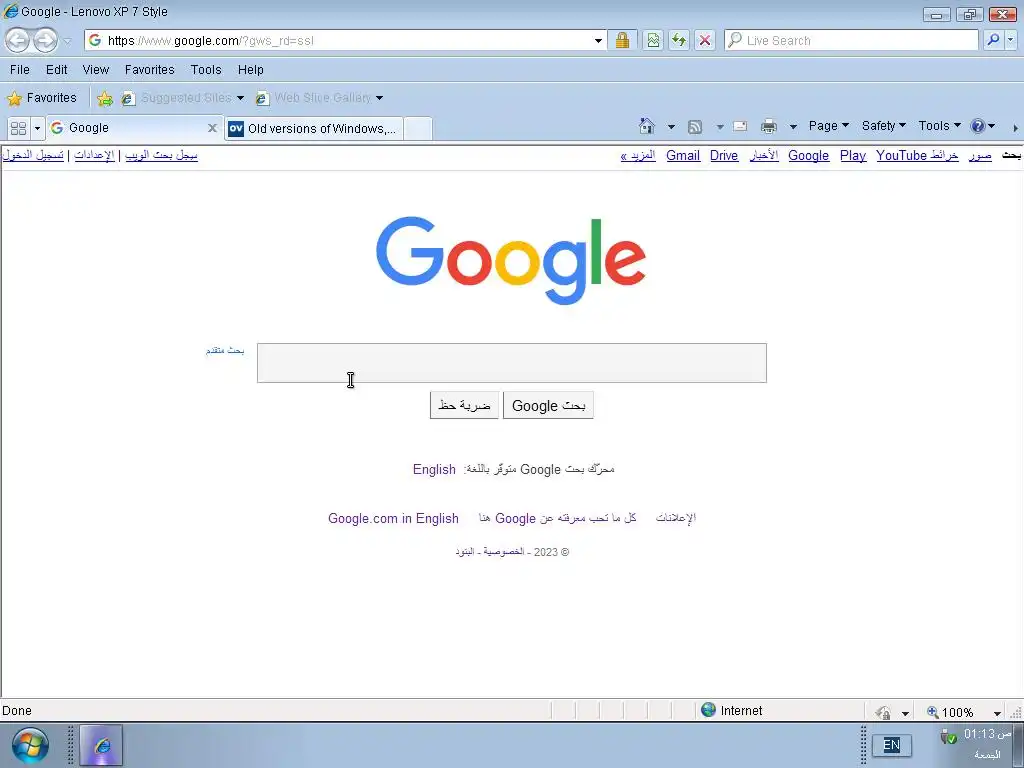Click the I'm Feeling Lucky Arabic button
Viewport: 1024px width, 768px height.
(464, 406)
